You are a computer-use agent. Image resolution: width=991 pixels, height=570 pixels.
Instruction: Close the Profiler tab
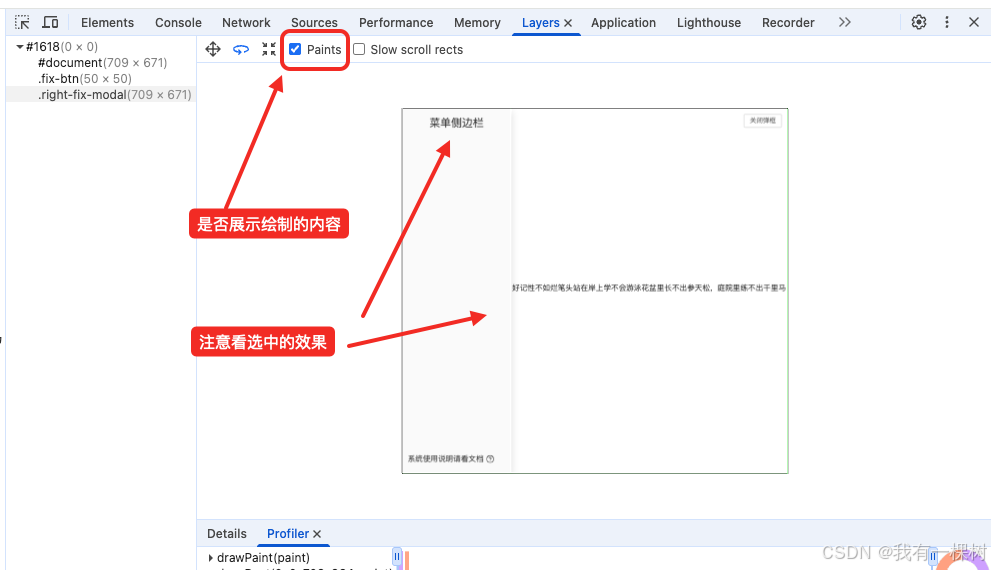pyautogui.click(x=317, y=534)
